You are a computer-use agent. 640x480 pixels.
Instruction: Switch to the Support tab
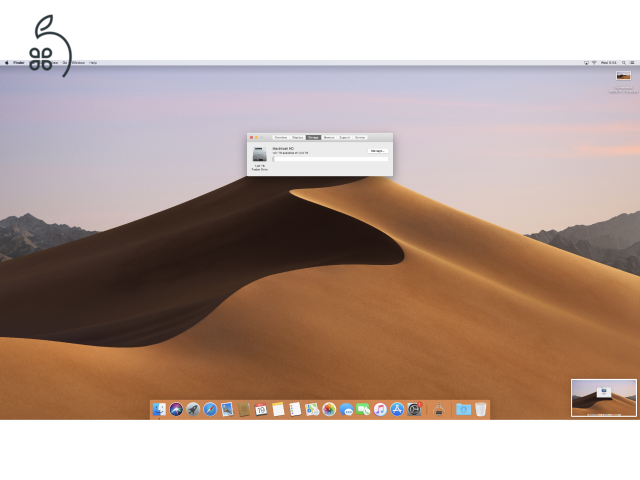click(x=344, y=138)
